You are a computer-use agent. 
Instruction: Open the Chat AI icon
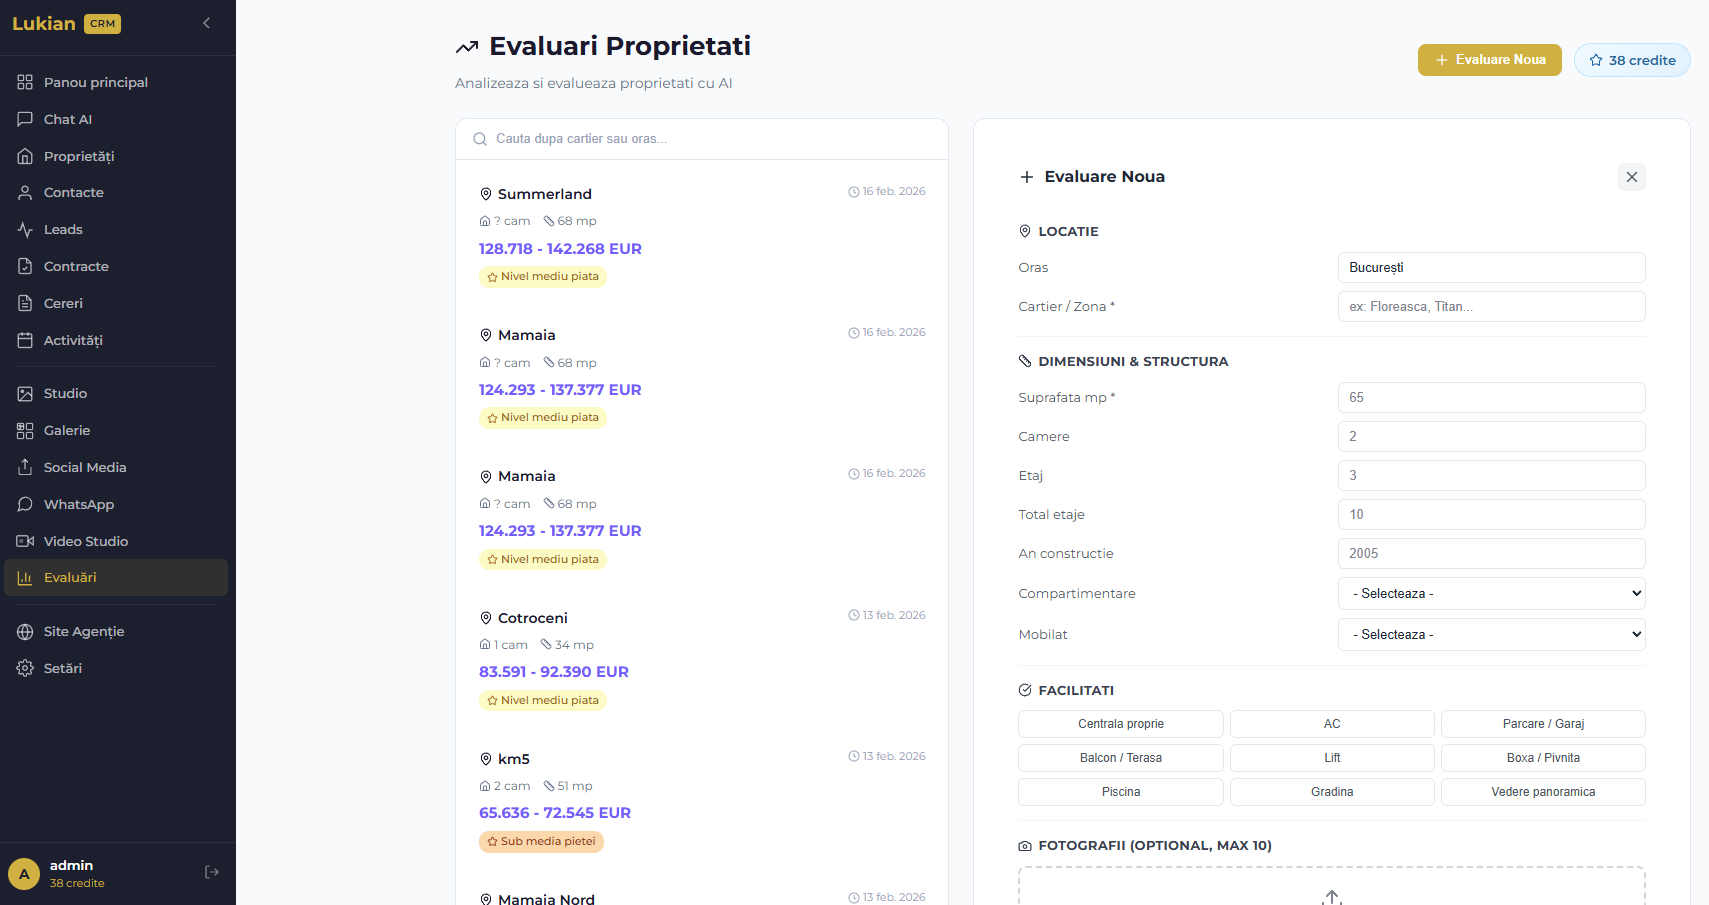[25, 119]
